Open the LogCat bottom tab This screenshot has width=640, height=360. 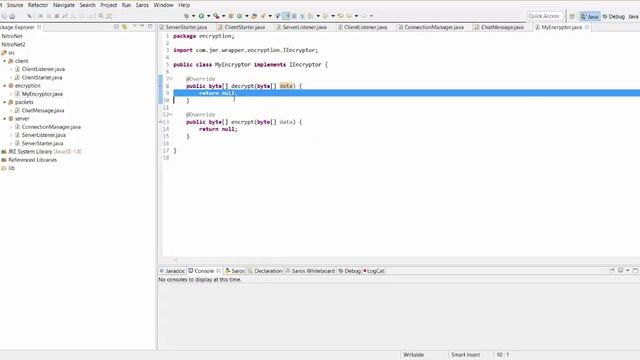tap(374, 271)
